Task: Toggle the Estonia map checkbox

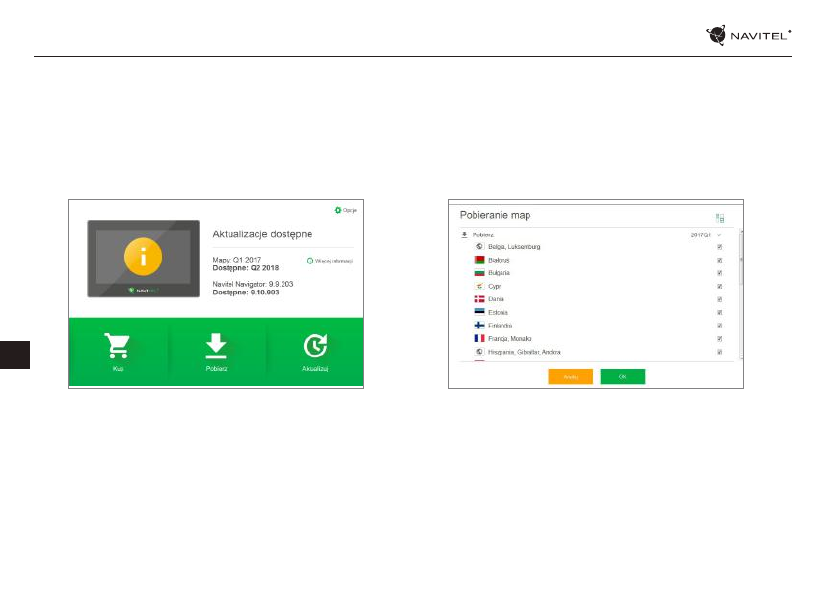Action: tap(719, 312)
